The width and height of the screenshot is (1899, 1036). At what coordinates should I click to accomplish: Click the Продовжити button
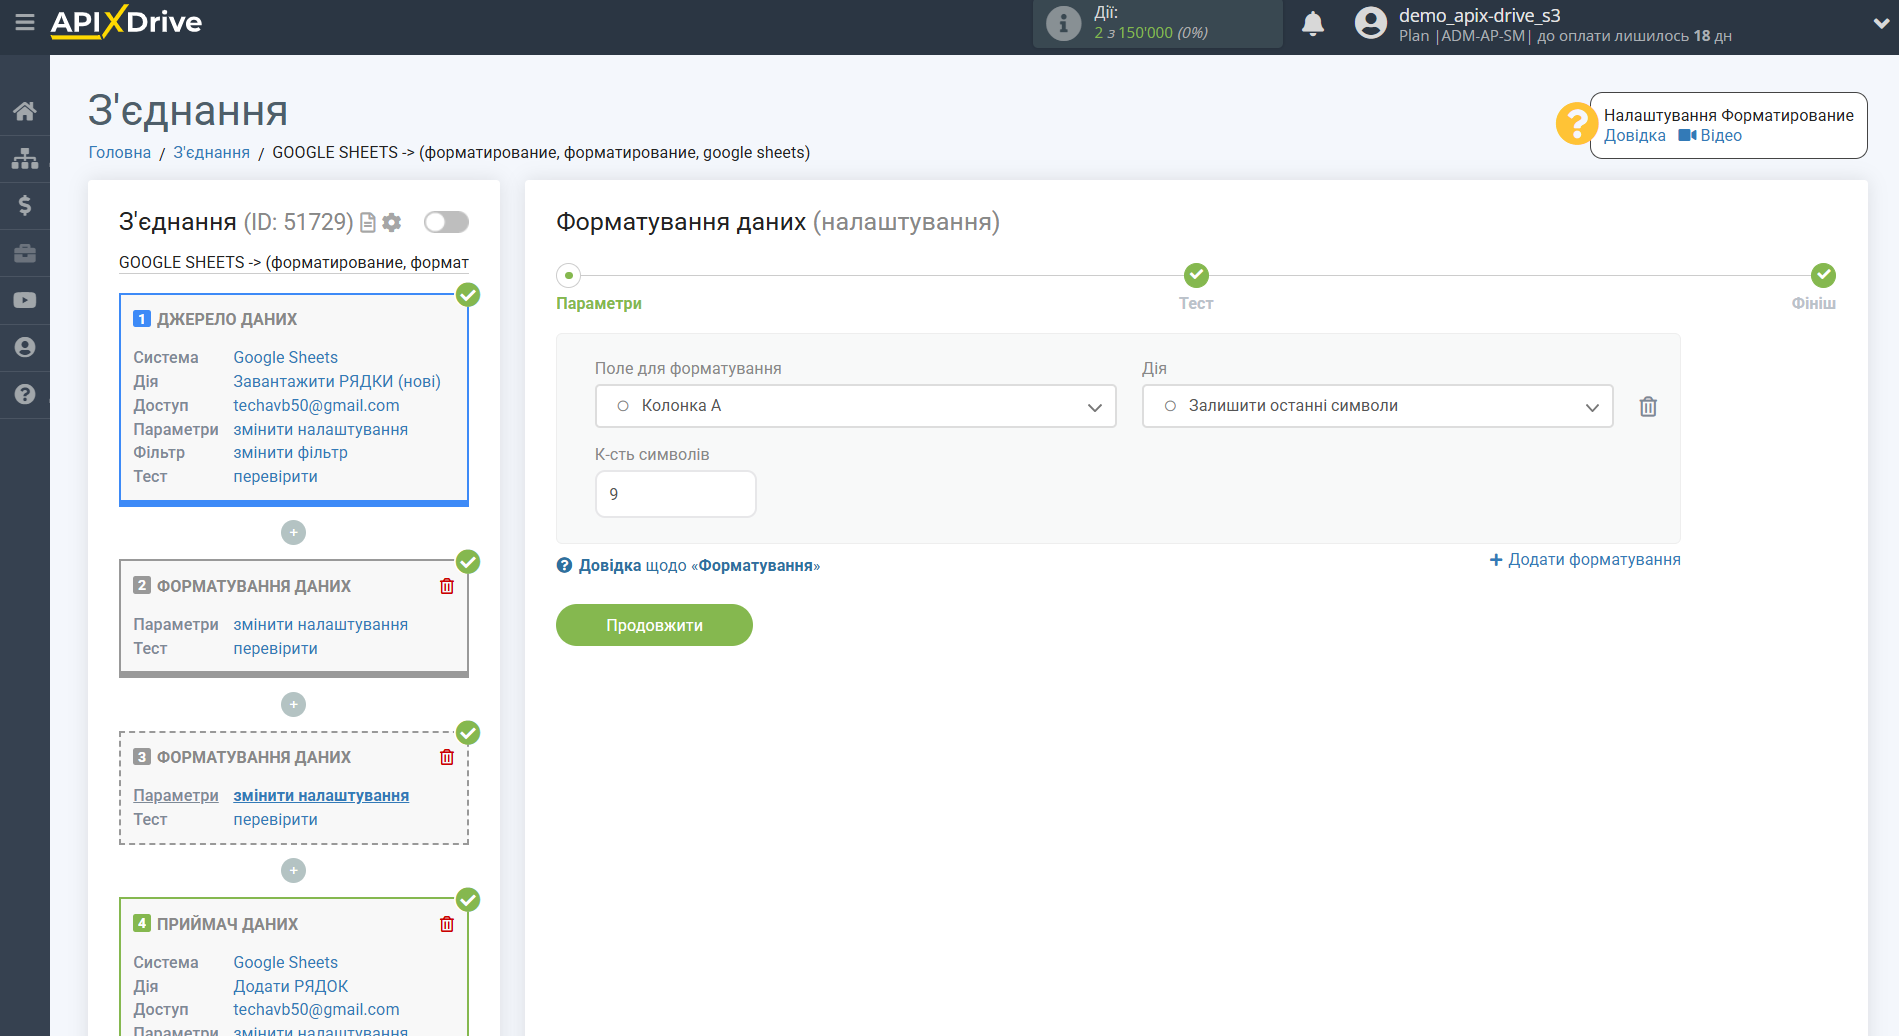[x=654, y=625]
